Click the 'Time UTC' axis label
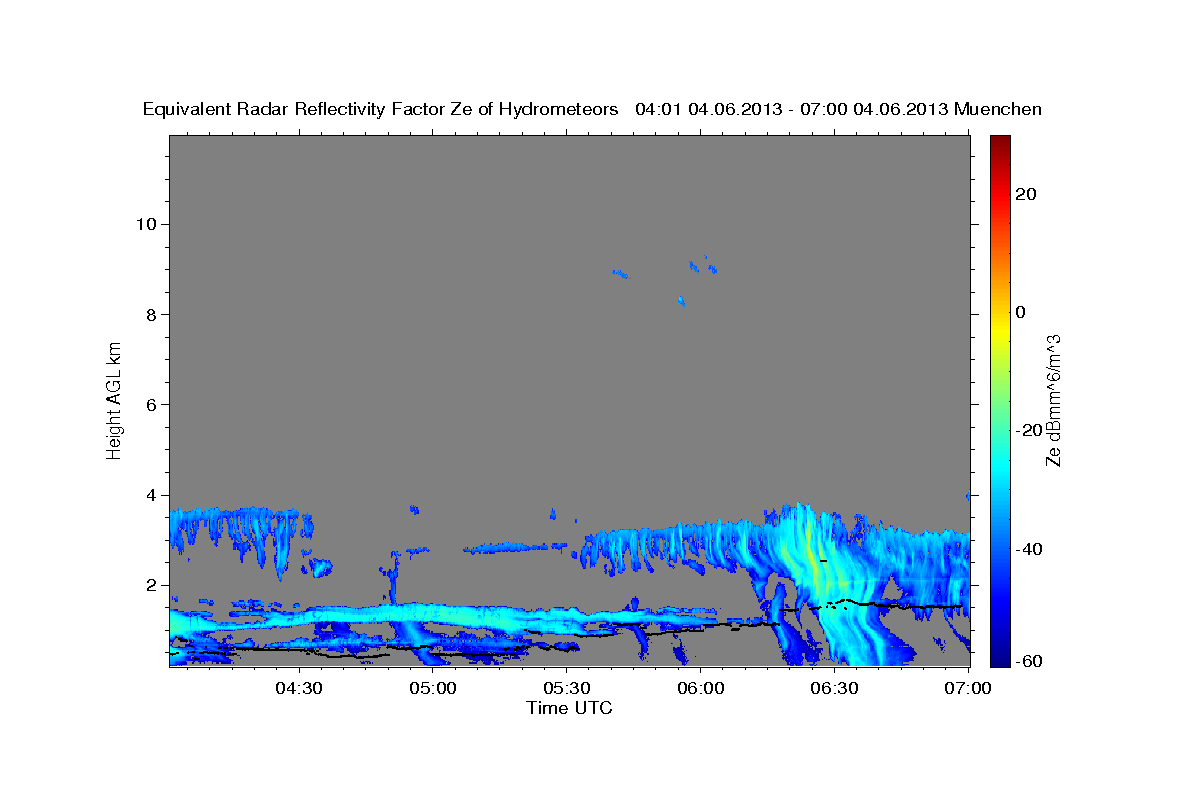Image resolution: width=1200 pixels, height=800 pixels. tap(569, 708)
